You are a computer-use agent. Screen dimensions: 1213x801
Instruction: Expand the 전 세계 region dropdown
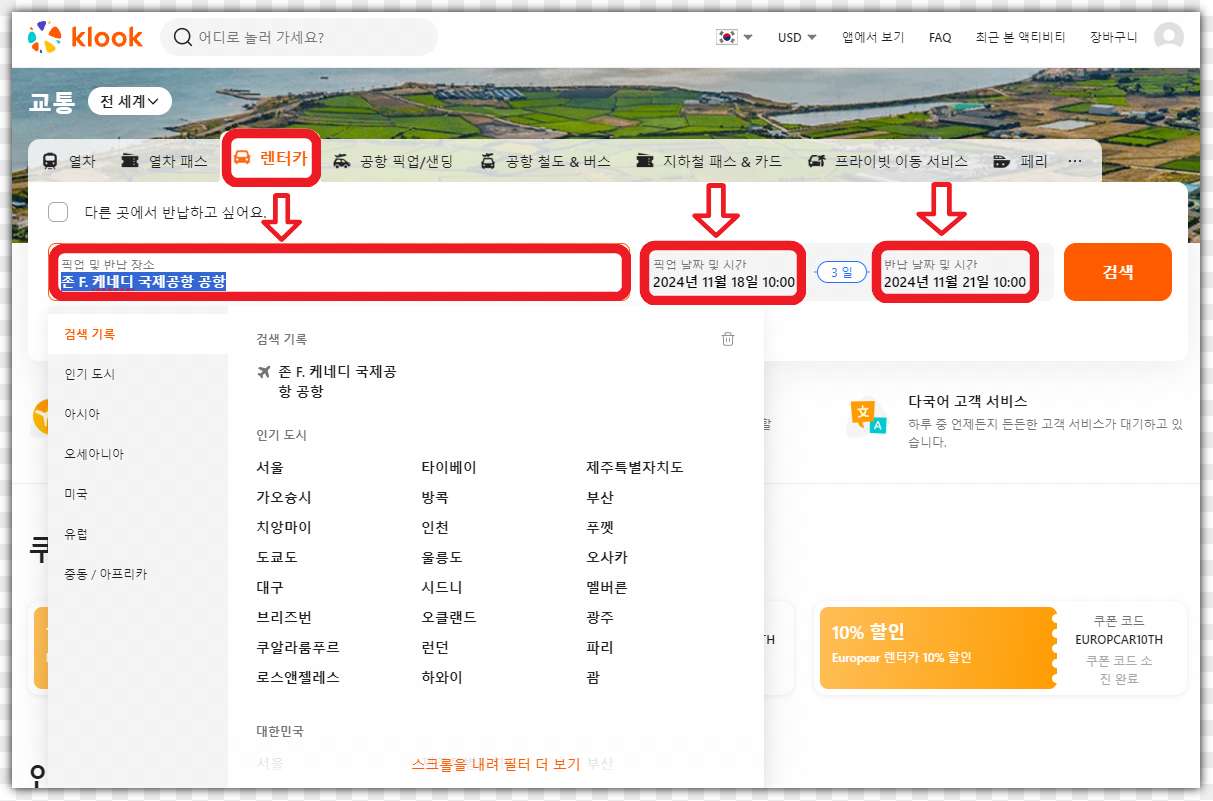coord(130,101)
